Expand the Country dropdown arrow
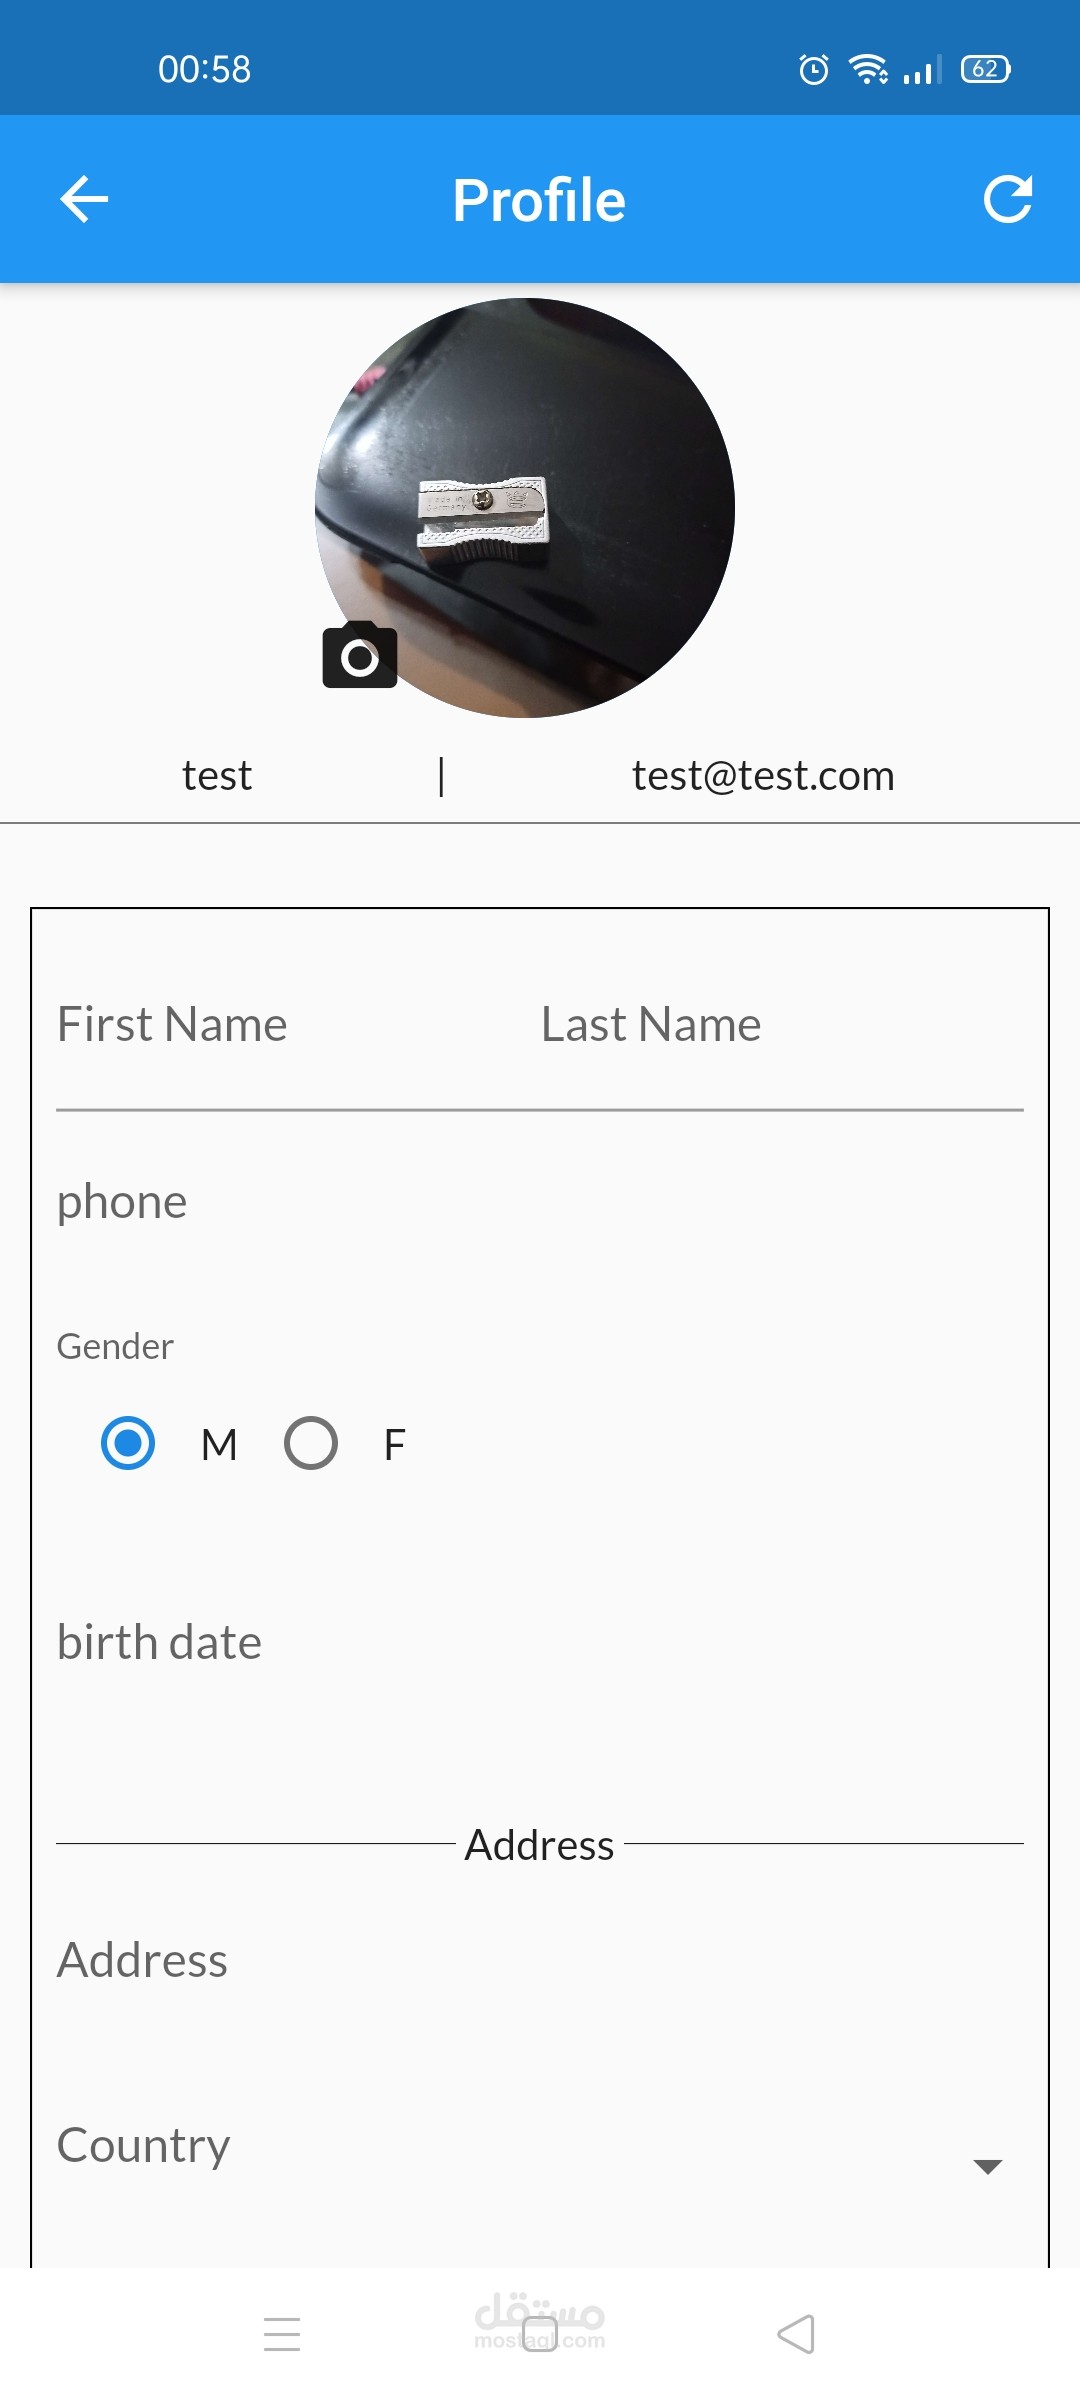The height and width of the screenshot is (2400, 1080). [987, 2166]
